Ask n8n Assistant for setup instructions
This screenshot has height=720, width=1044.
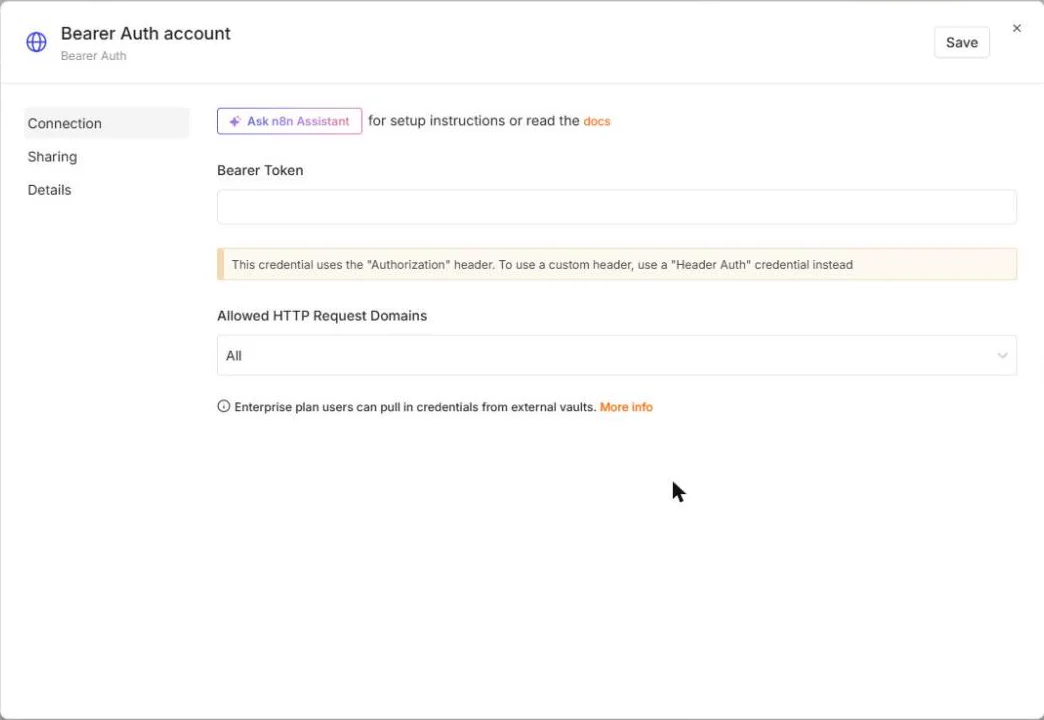[x=290, y=121]
